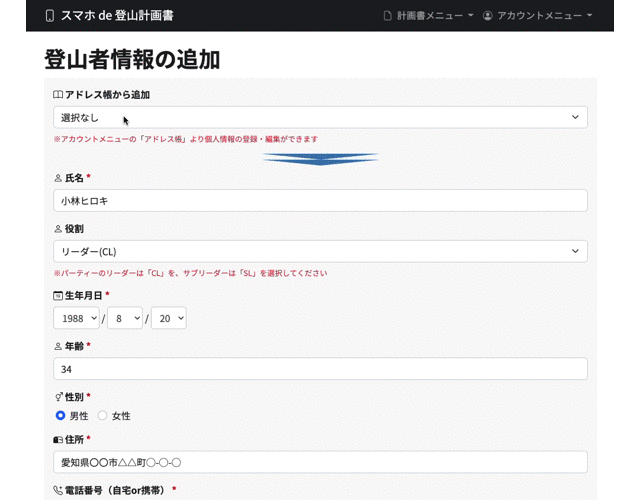Open the birth year dropdown showing 1988
Viewport: 640px width, 500px height.
76,318
